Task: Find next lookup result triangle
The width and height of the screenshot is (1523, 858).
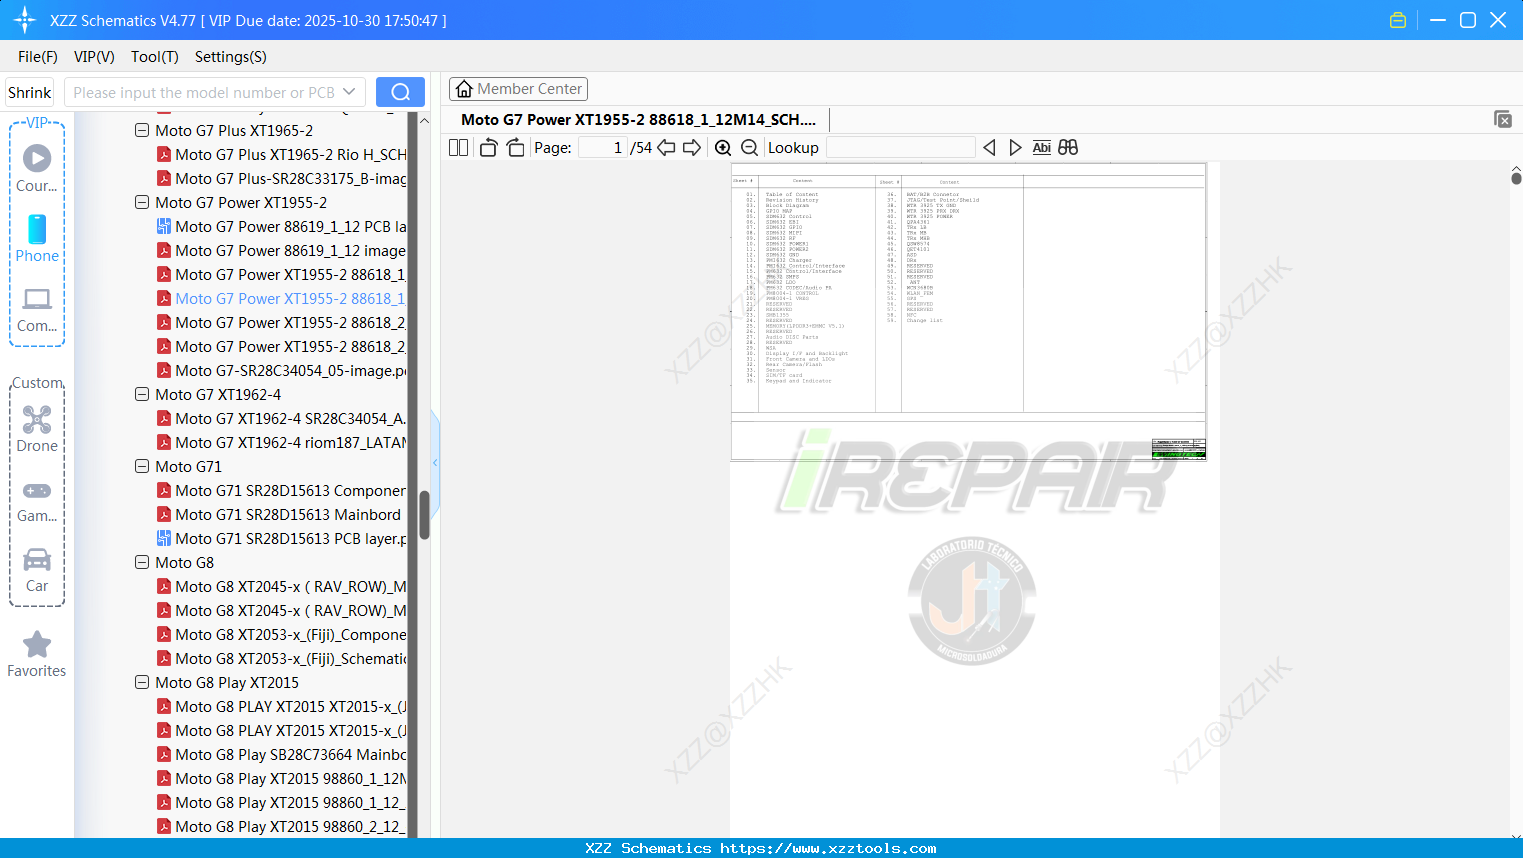Action: pyautogui.click(x=1015, y=148)
